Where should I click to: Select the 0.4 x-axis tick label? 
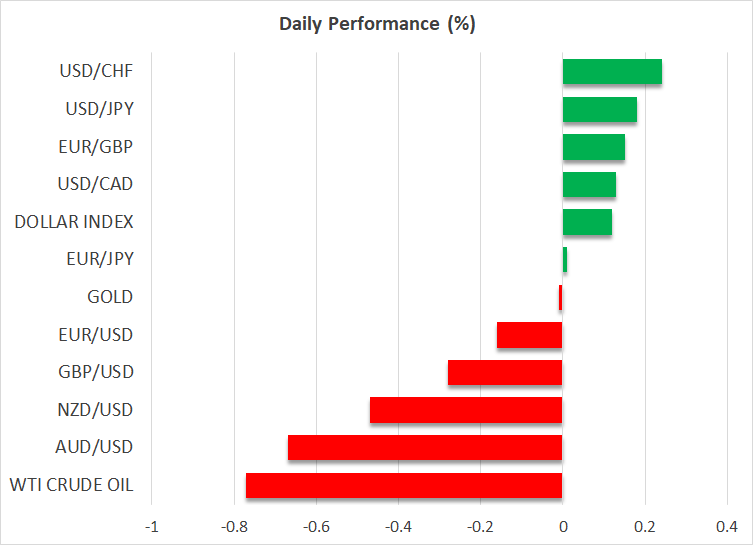coord(727,527)
